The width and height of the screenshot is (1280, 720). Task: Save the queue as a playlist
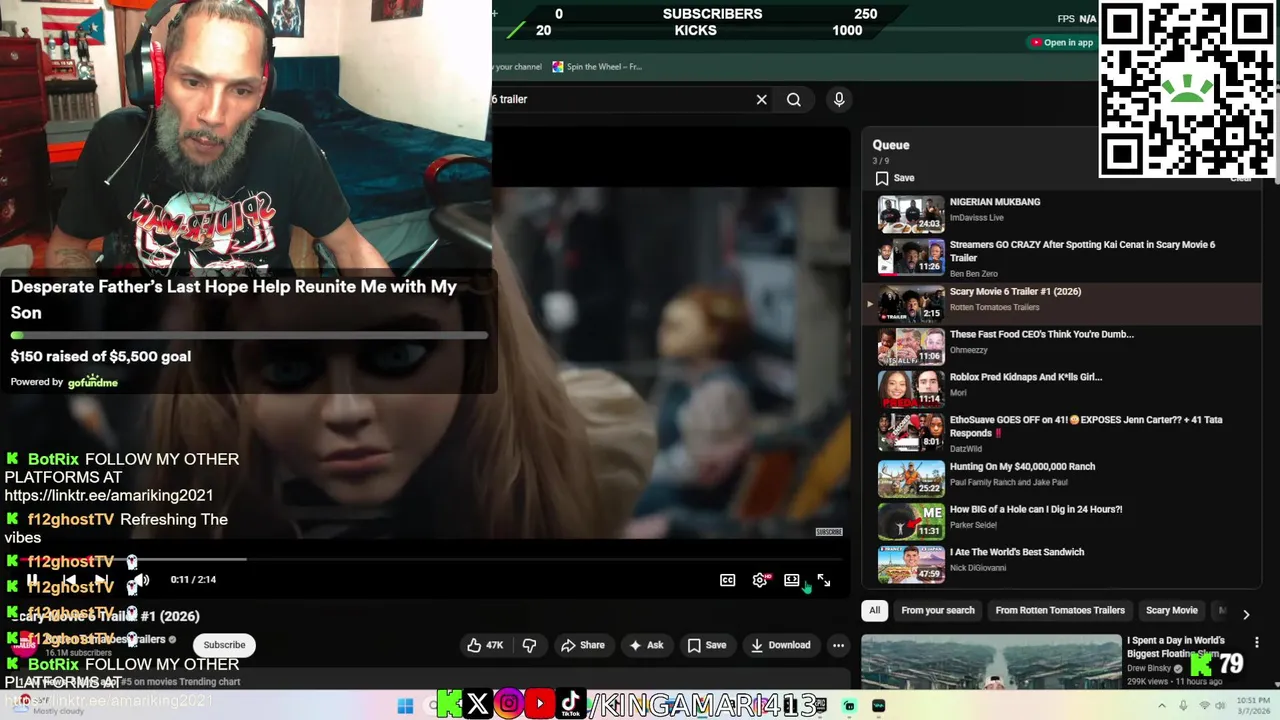(895, 178)
